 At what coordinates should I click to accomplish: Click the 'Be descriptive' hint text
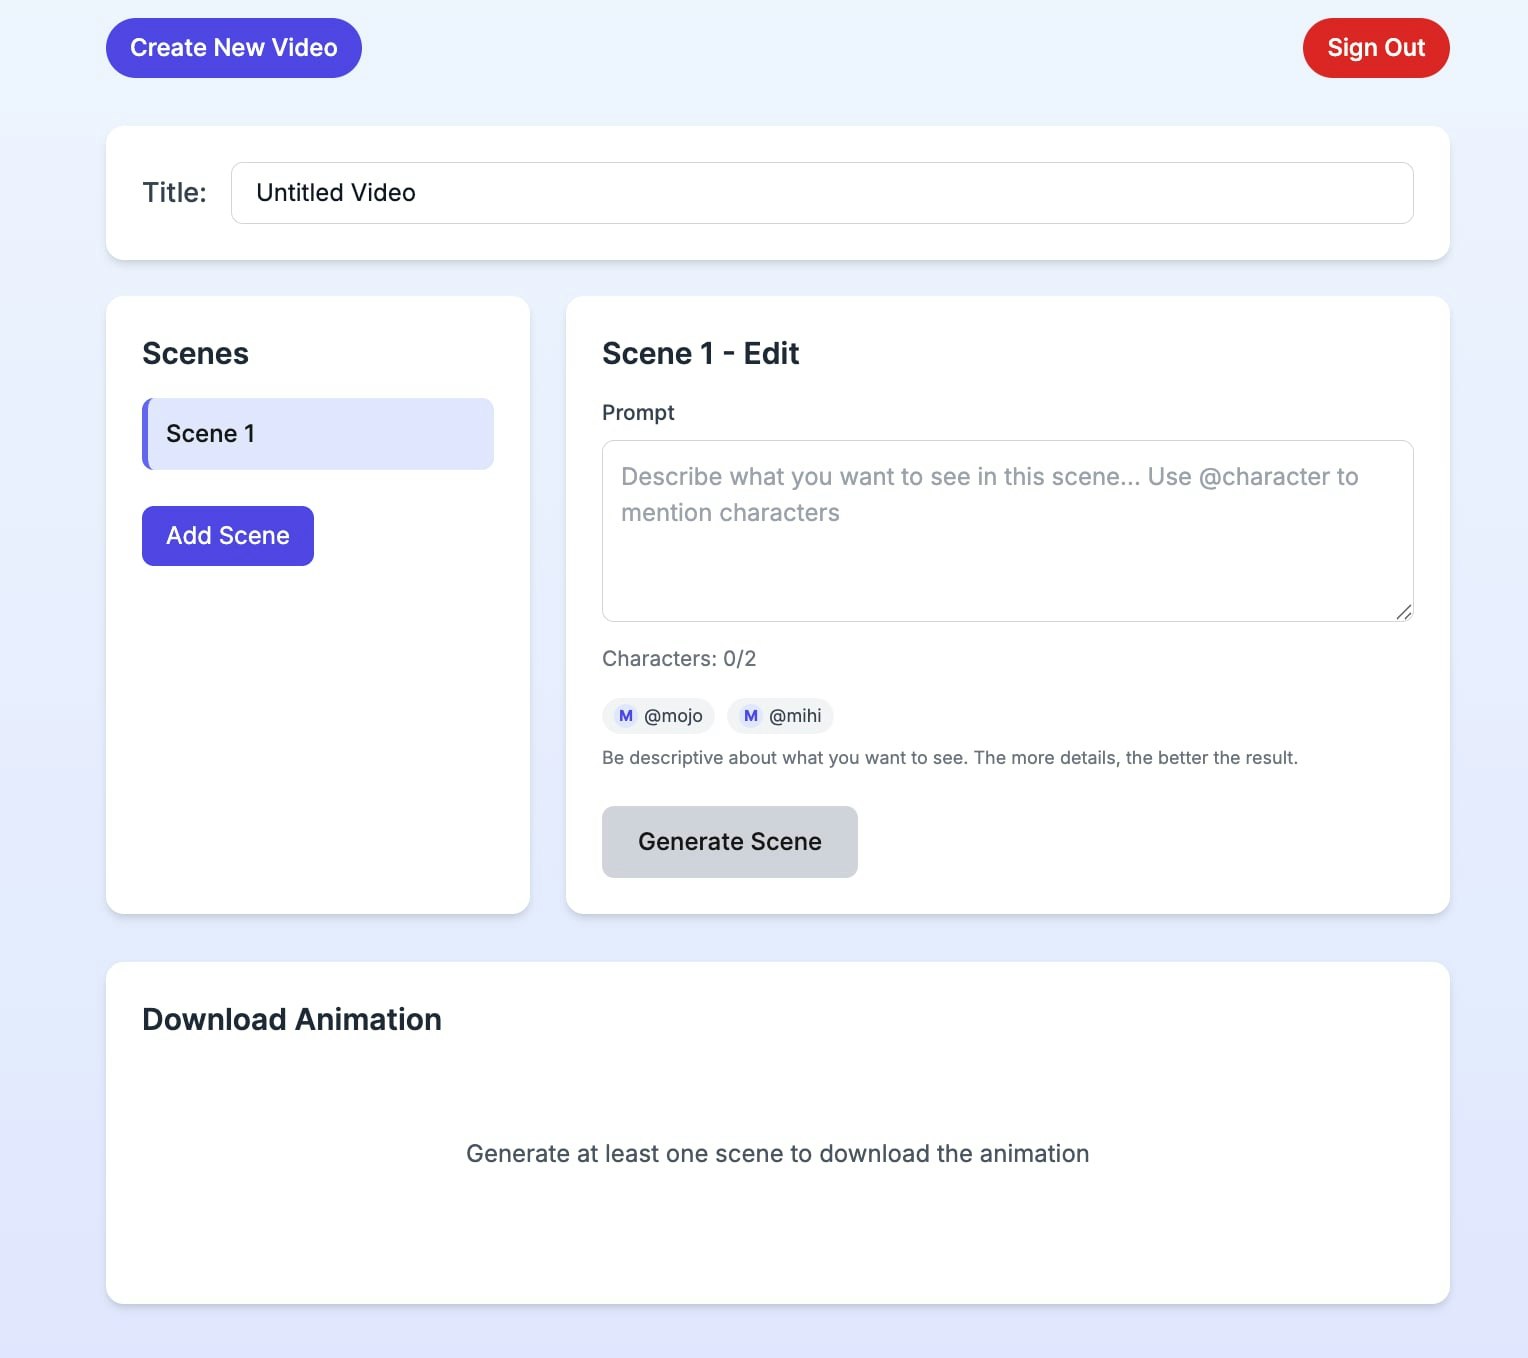tap(950, 758)
